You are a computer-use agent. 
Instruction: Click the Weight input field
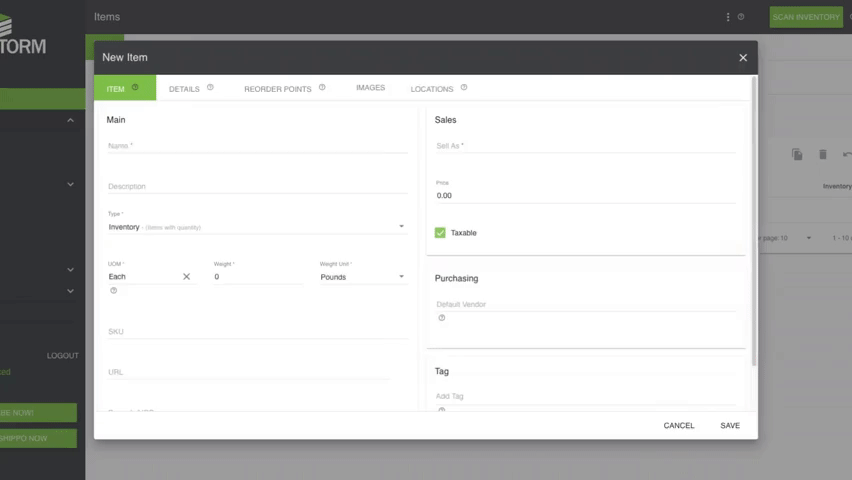258,277
